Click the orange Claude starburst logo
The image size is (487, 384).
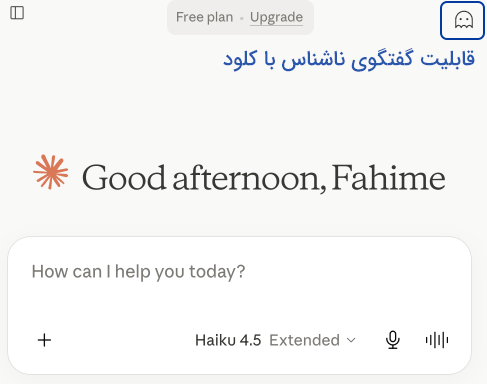[51, 172]
